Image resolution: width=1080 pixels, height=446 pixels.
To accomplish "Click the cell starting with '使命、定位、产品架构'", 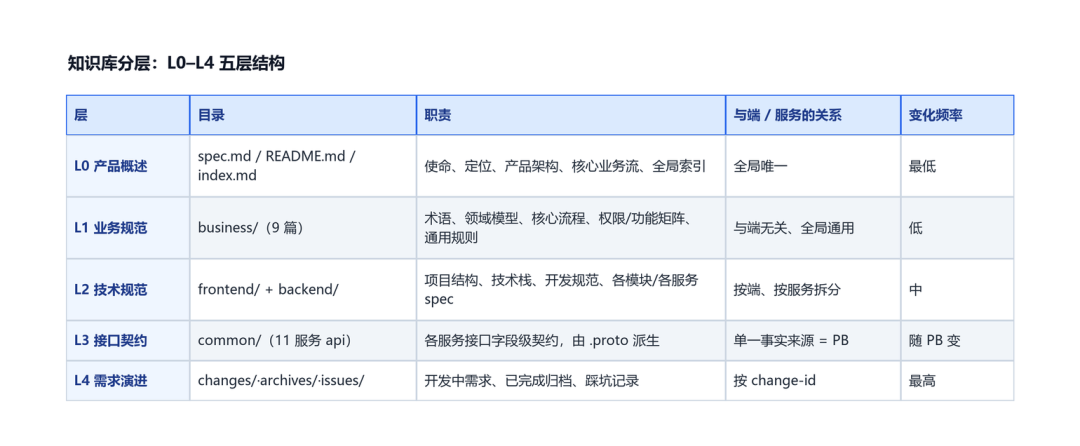I will tap(571, 167).
